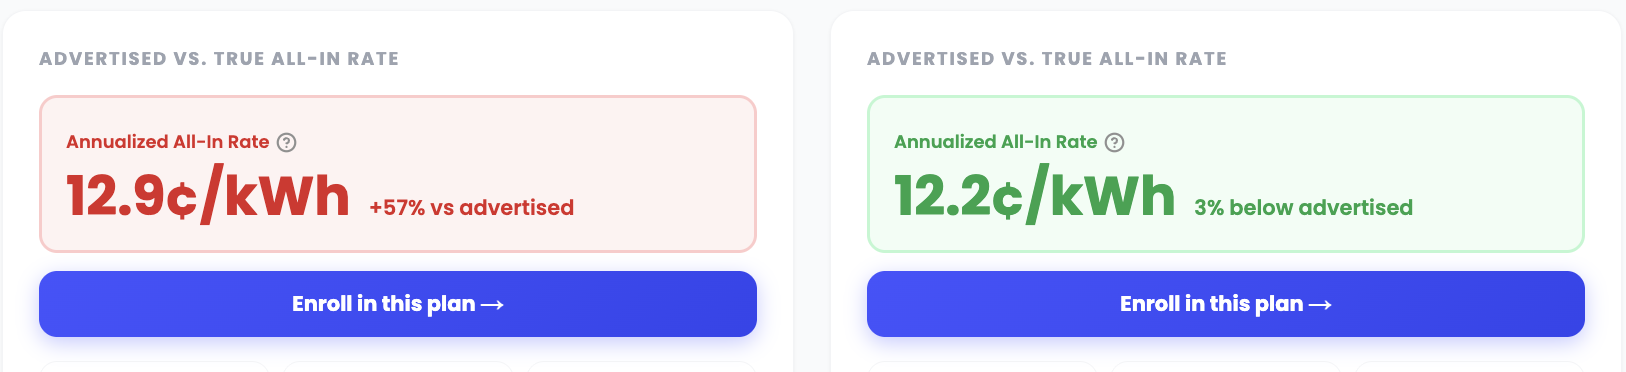Click the first tile below the right Enroll button
This screenshot has height=372, width=1626.
(982, 367)
